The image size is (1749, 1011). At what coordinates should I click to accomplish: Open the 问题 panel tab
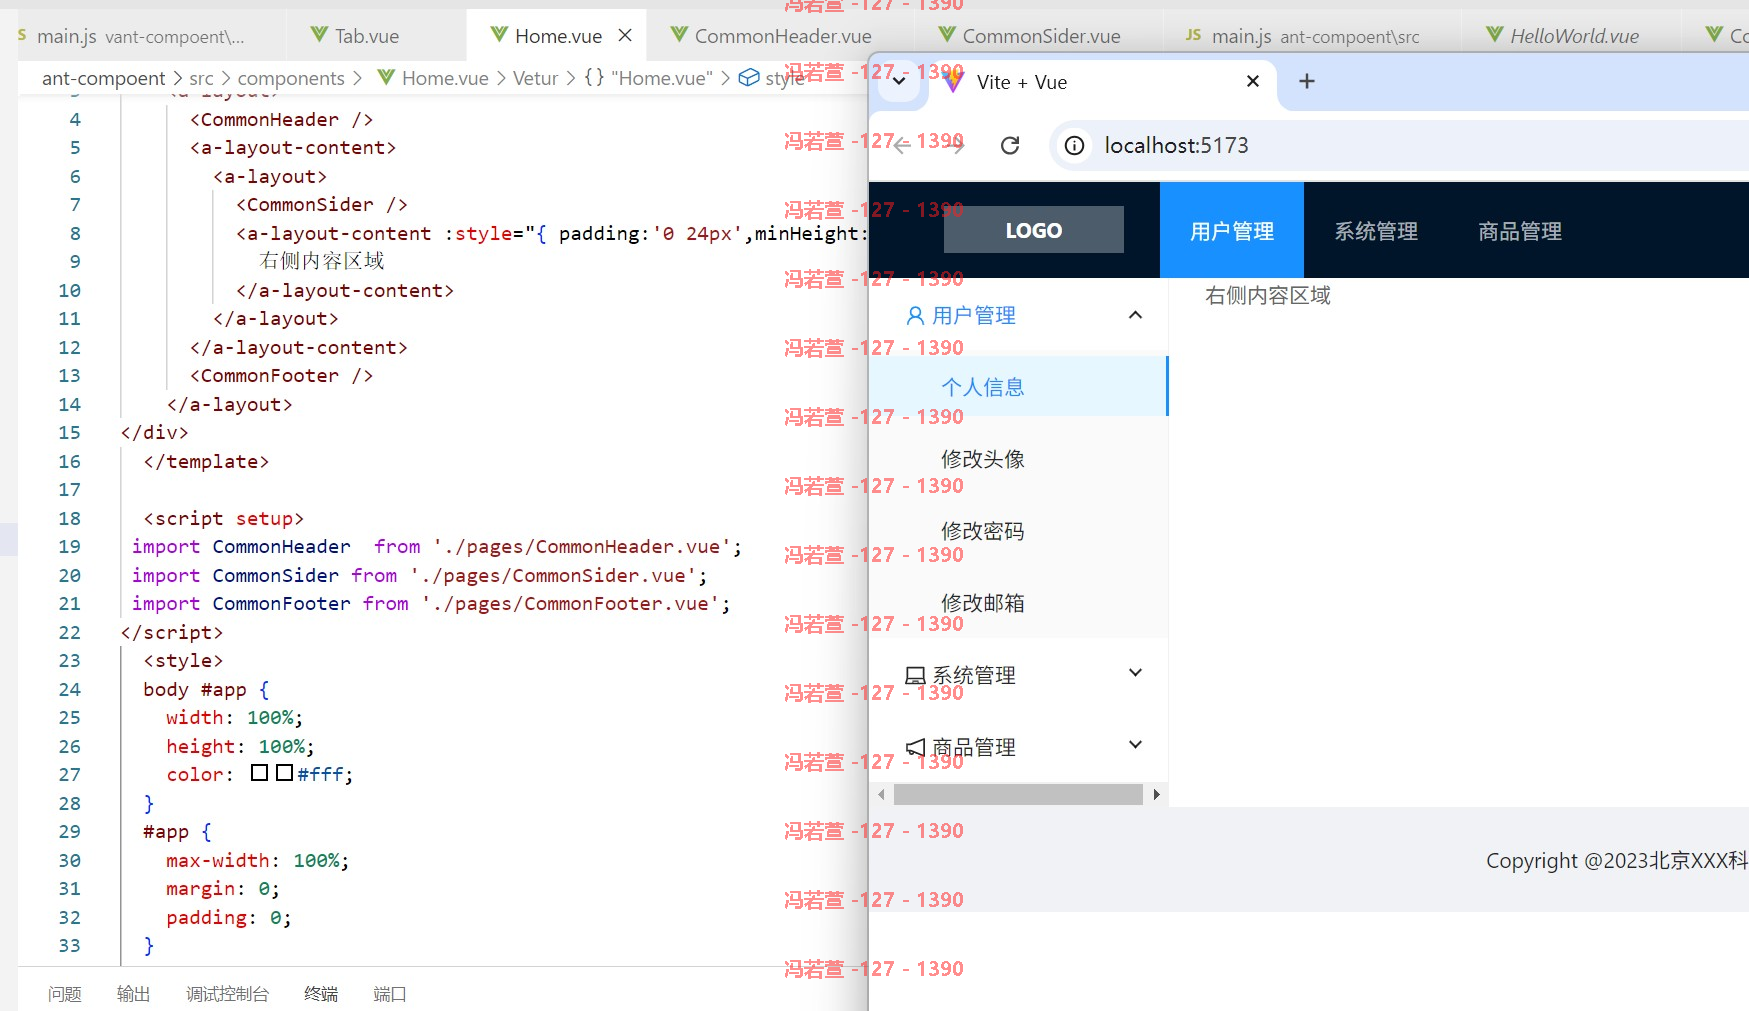[65, 994]
